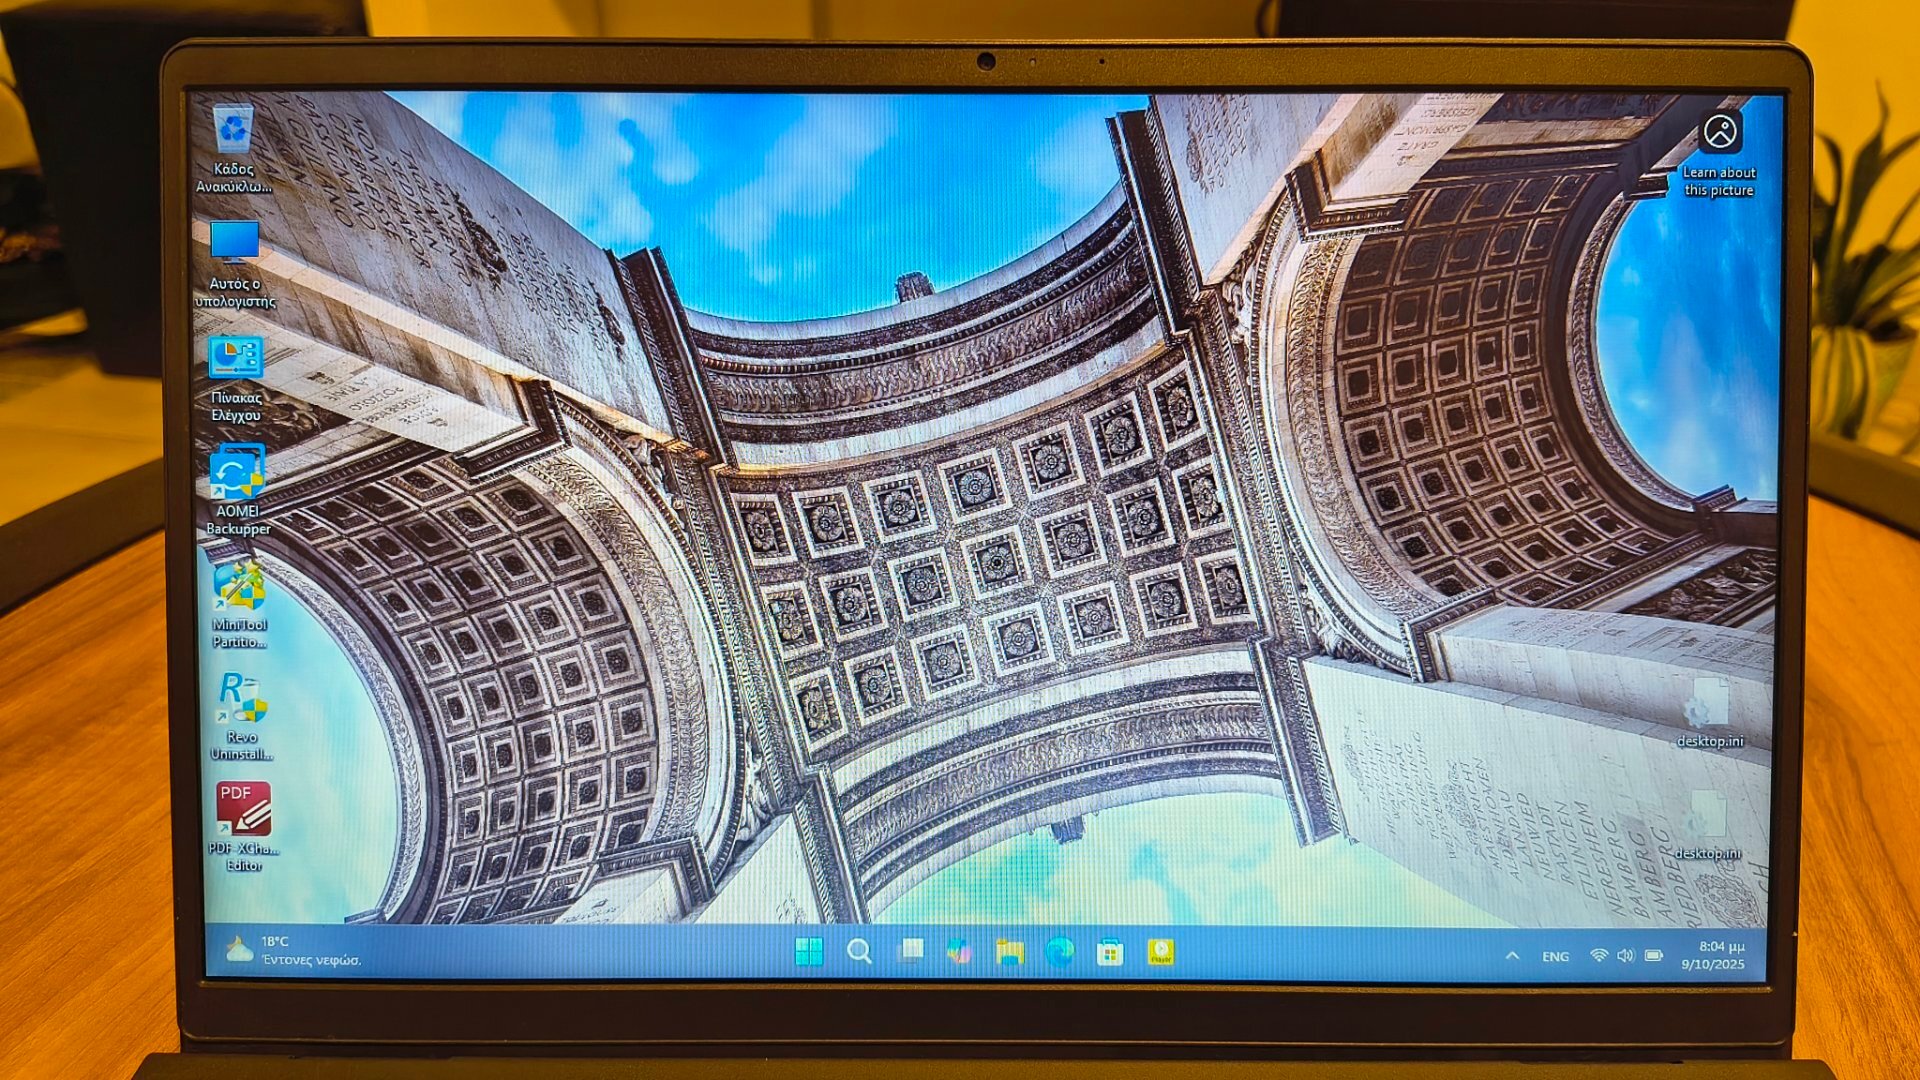
Task: Launch Microsoft Edge from the taskbar
Action: click(x=1060, y=952)
